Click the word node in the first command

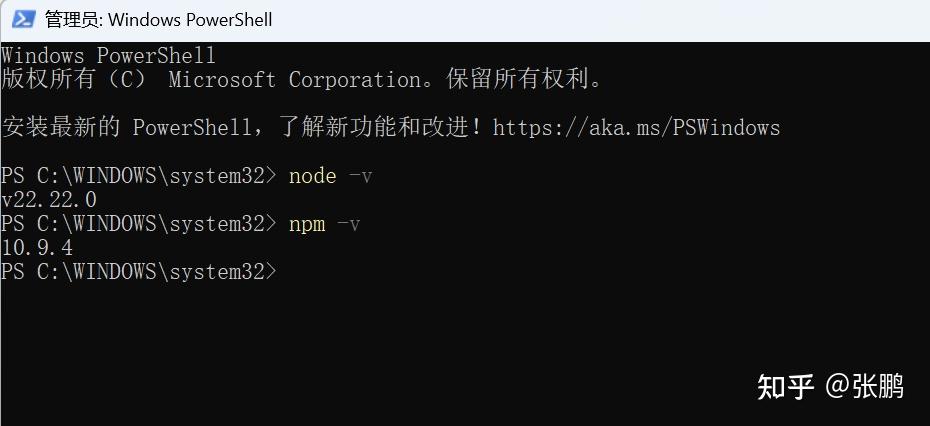312,176
